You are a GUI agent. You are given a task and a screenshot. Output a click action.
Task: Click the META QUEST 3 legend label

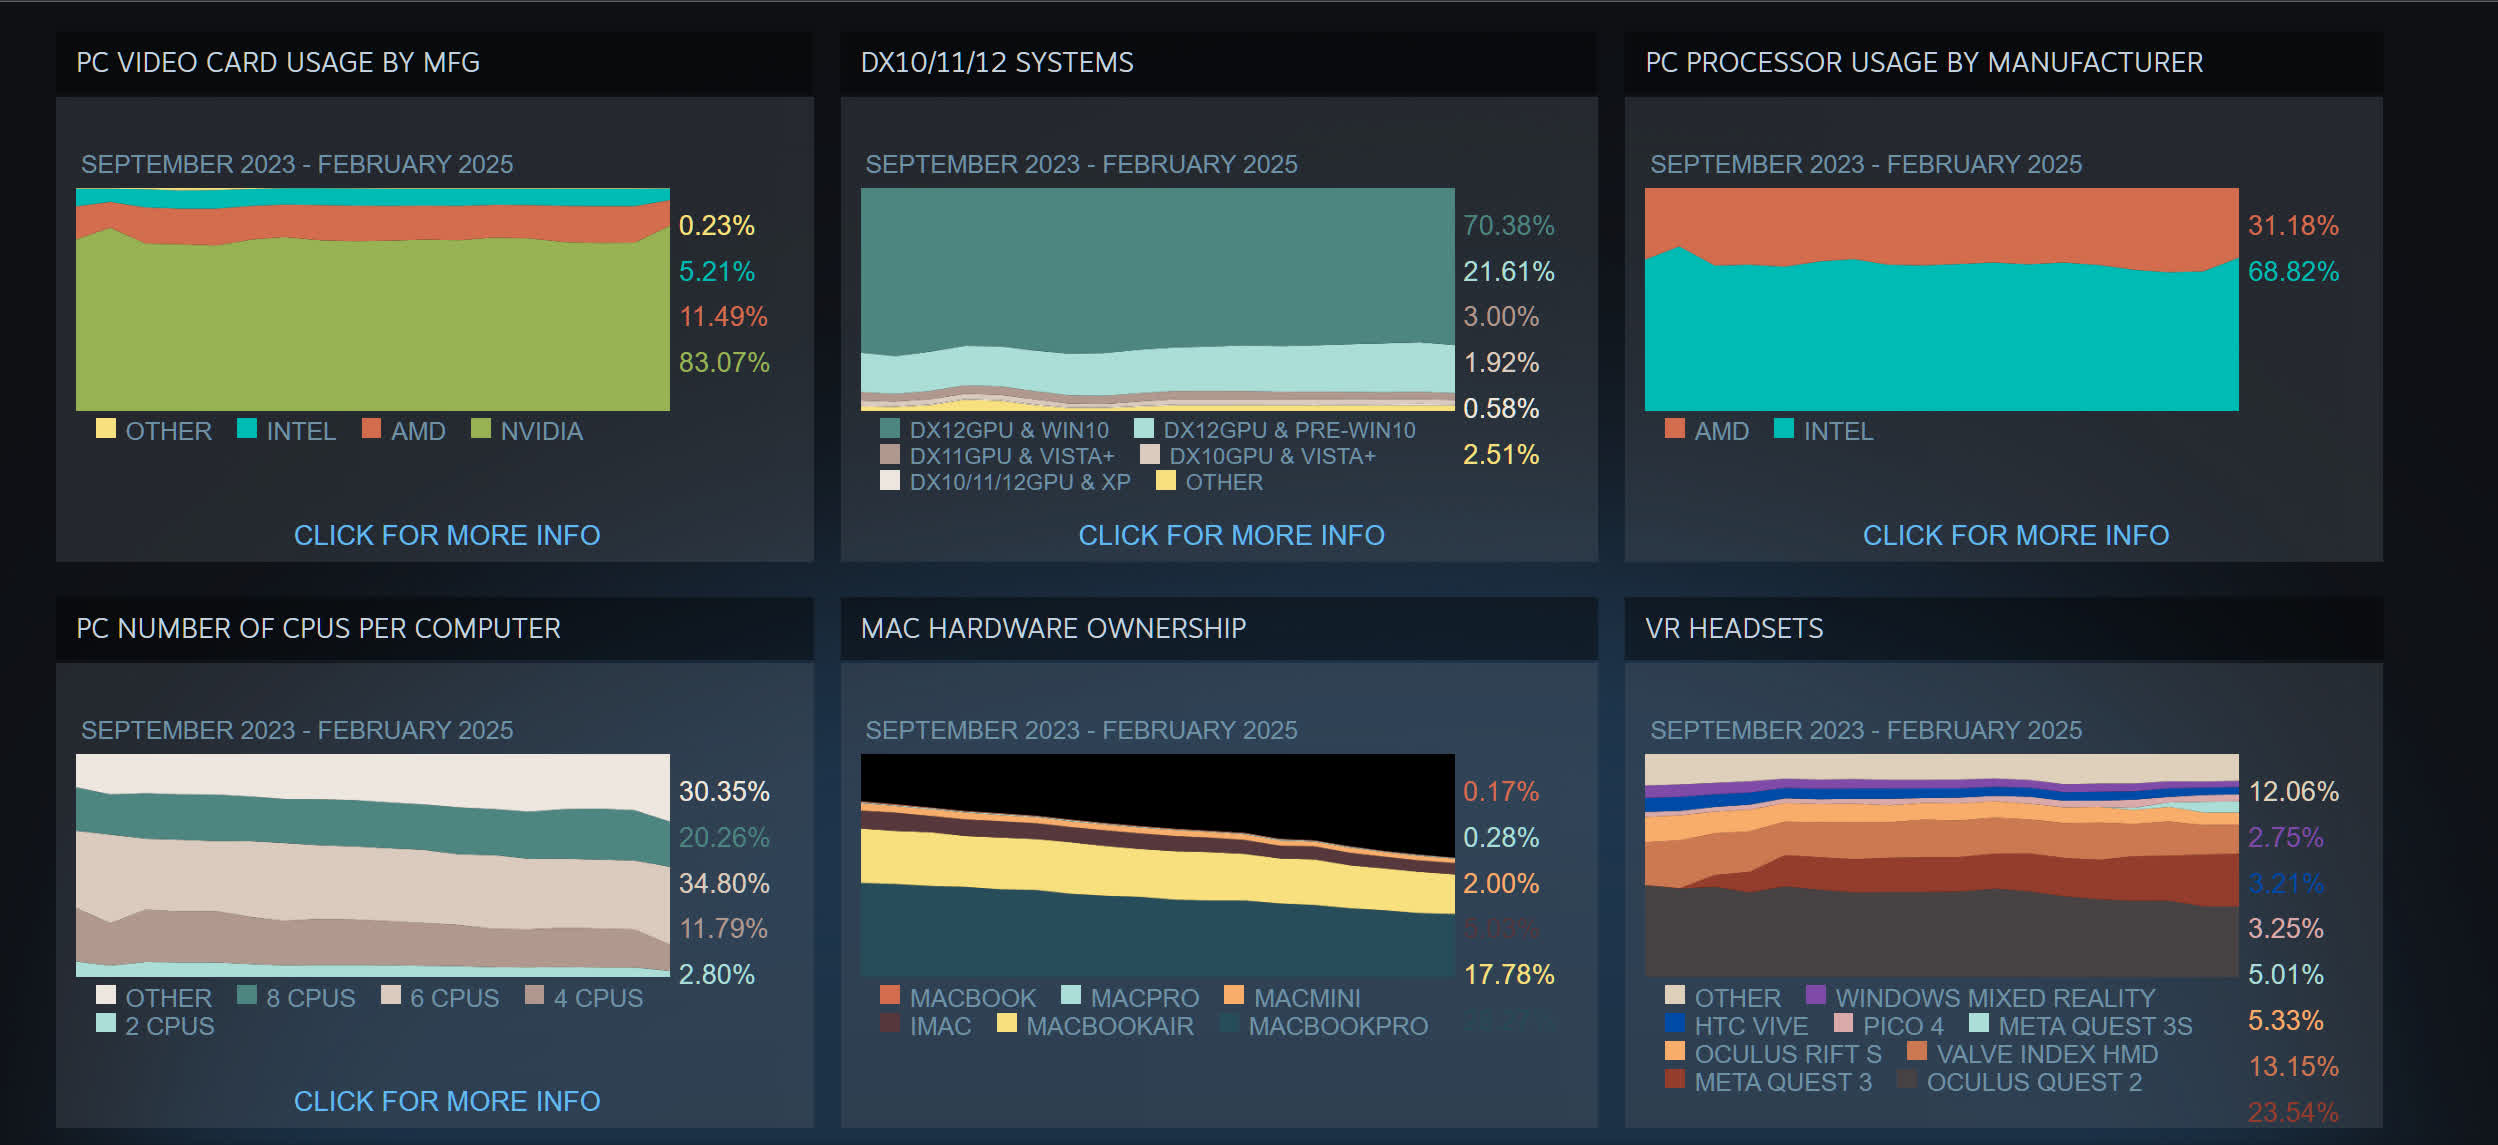coord(1782,1082)
